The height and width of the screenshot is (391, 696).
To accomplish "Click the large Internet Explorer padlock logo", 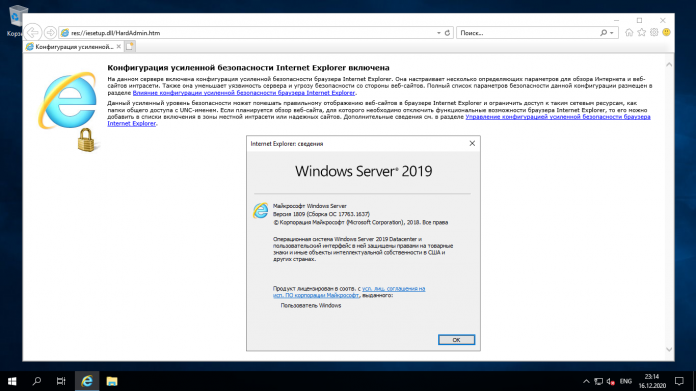I will [x=68, y=112].
